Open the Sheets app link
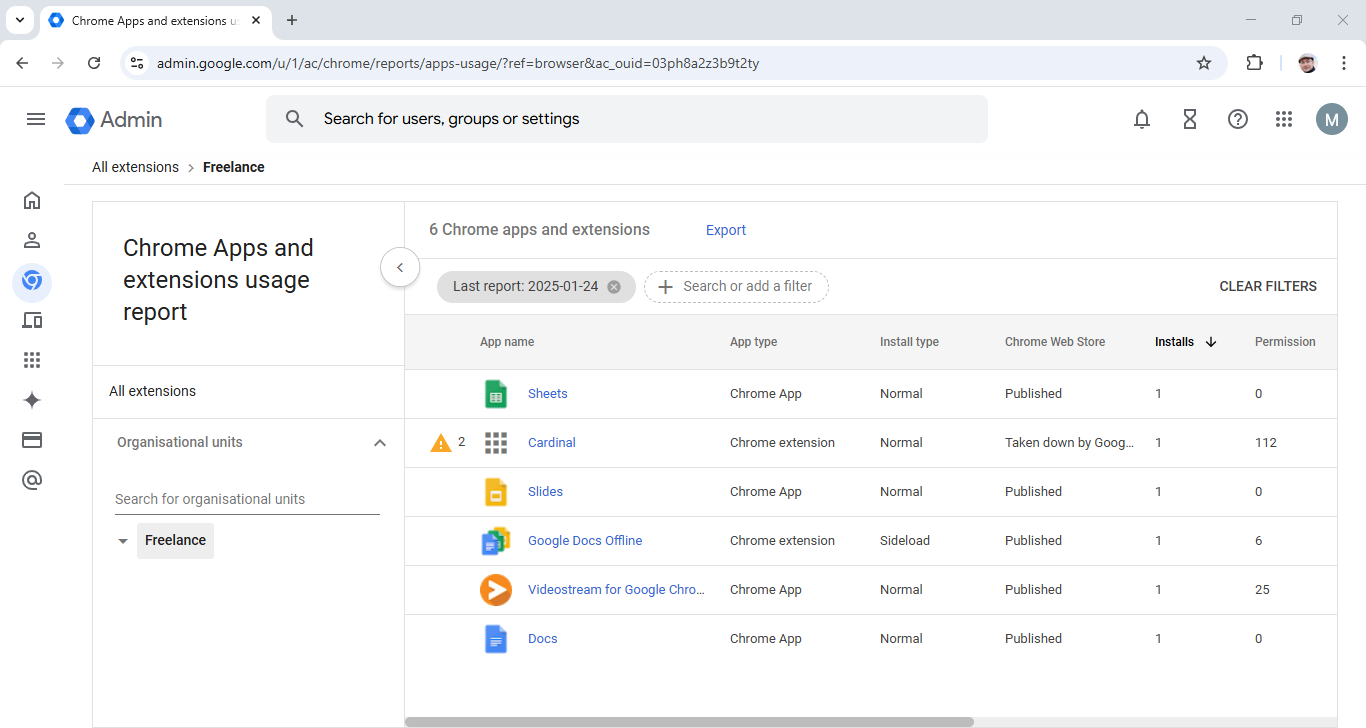Screen dimensions: 1366x728 548,394
